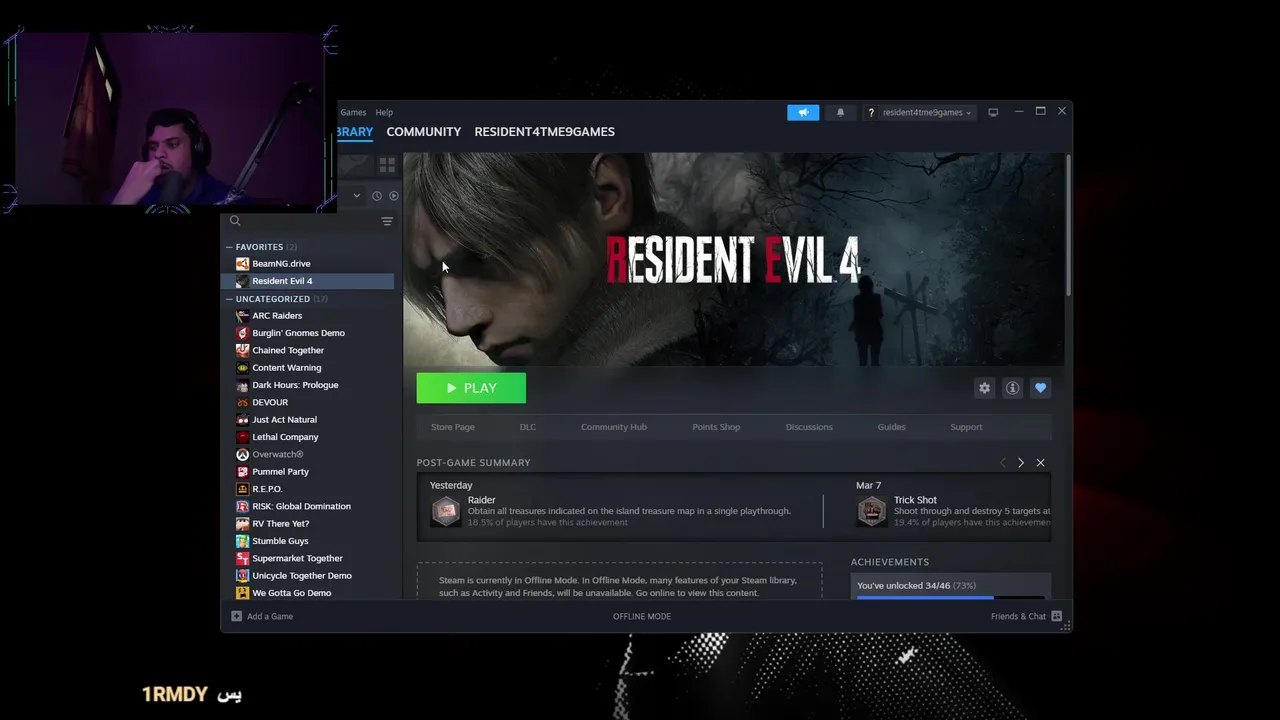Collapse the UNCATEGORIZED category

click(229, 299)
